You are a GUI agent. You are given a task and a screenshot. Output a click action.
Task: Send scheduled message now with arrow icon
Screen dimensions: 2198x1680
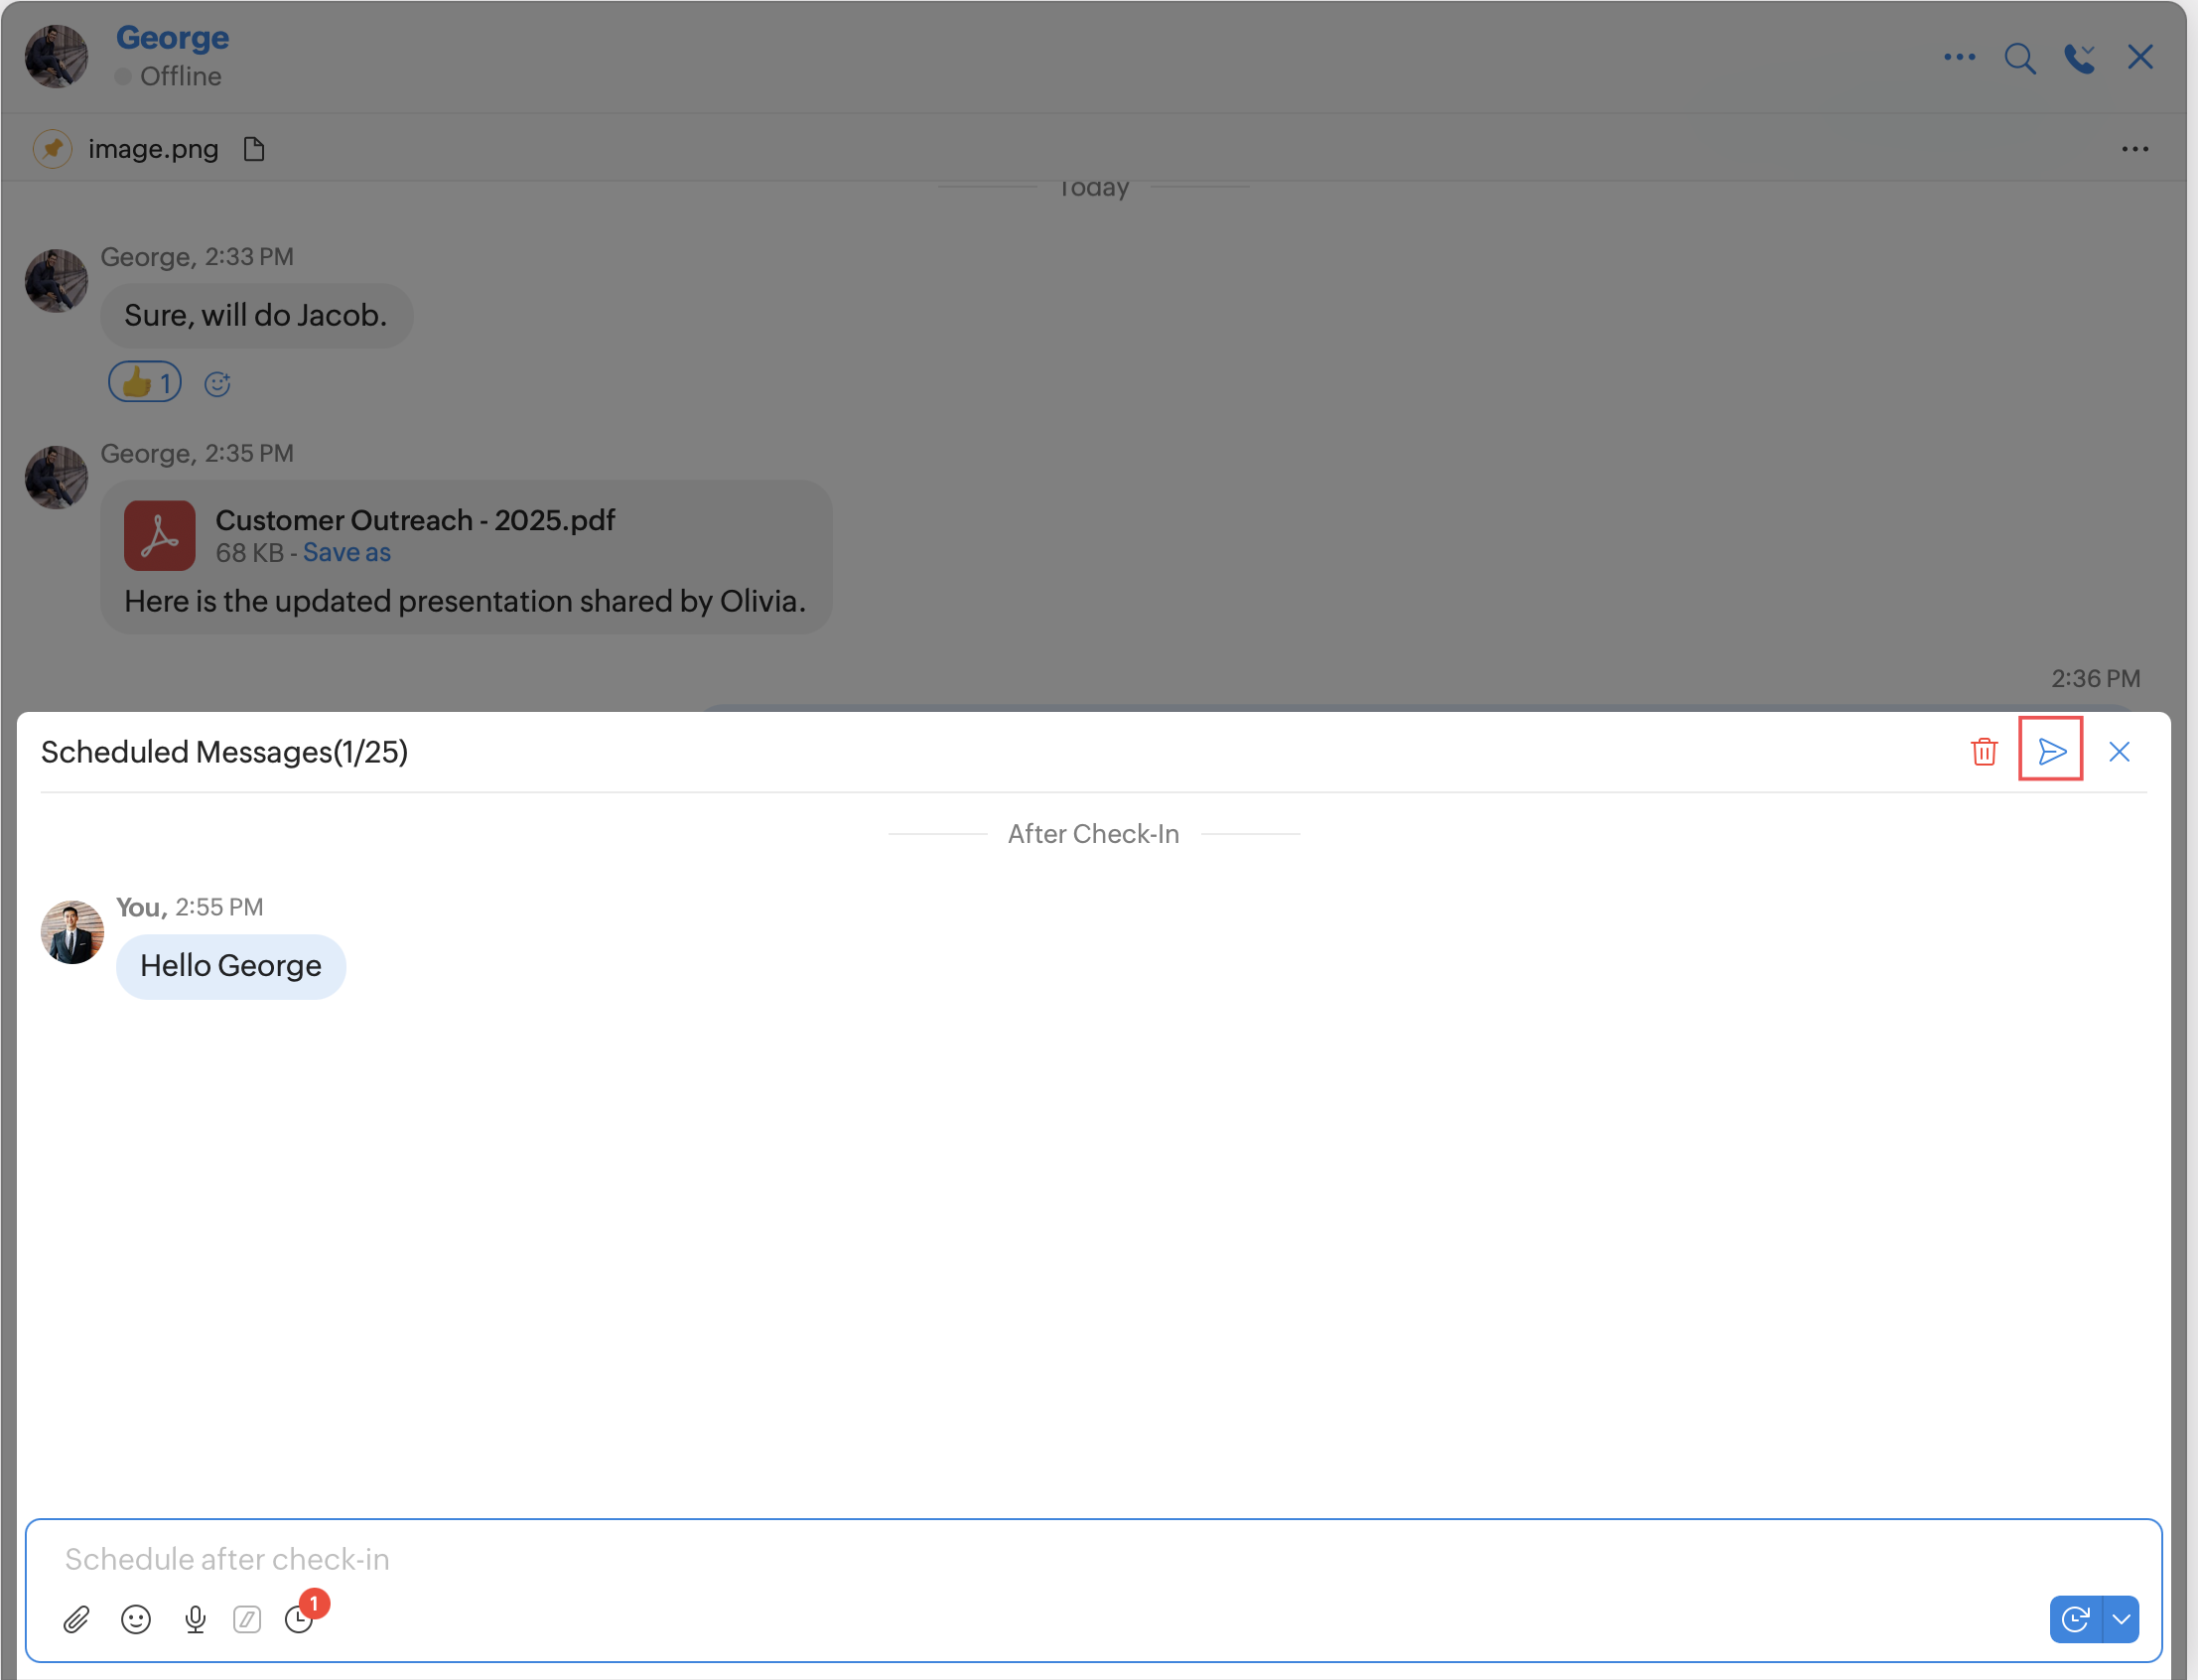coord(2051,751)
